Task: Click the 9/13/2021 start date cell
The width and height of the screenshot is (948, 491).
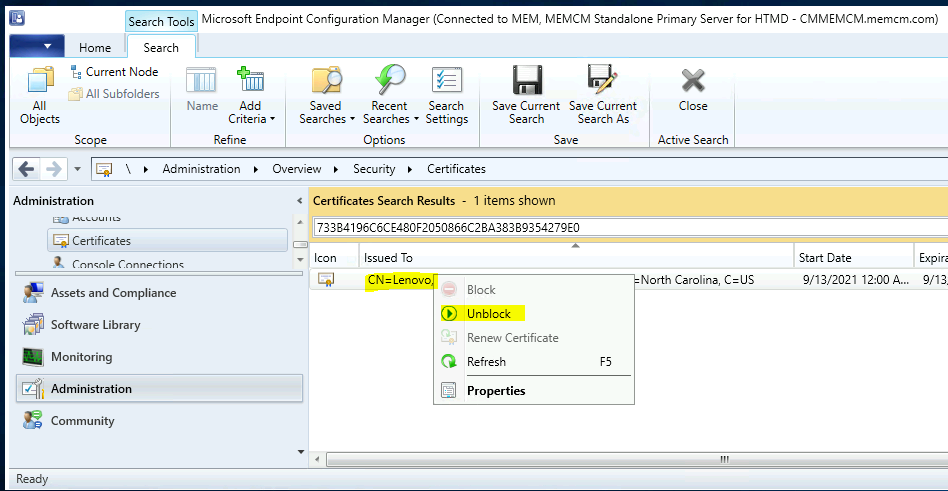Action: point(854,280)
